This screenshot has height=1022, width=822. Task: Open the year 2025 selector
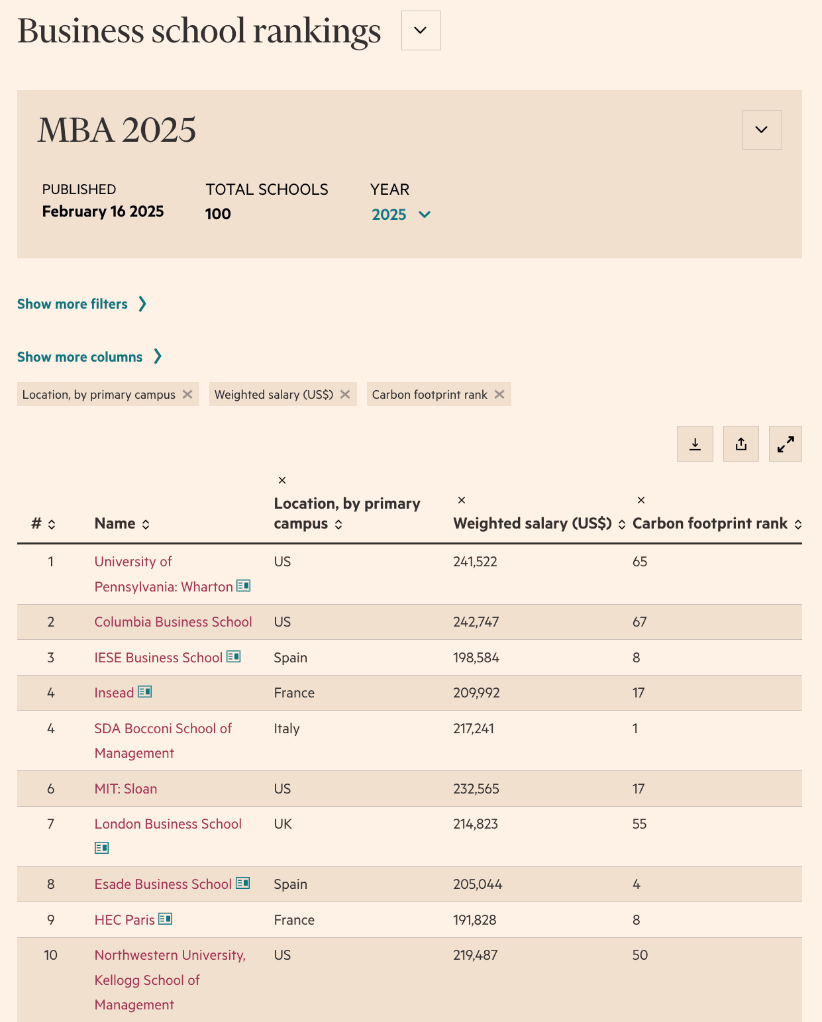pyautogui.click(x=401, y=214)
